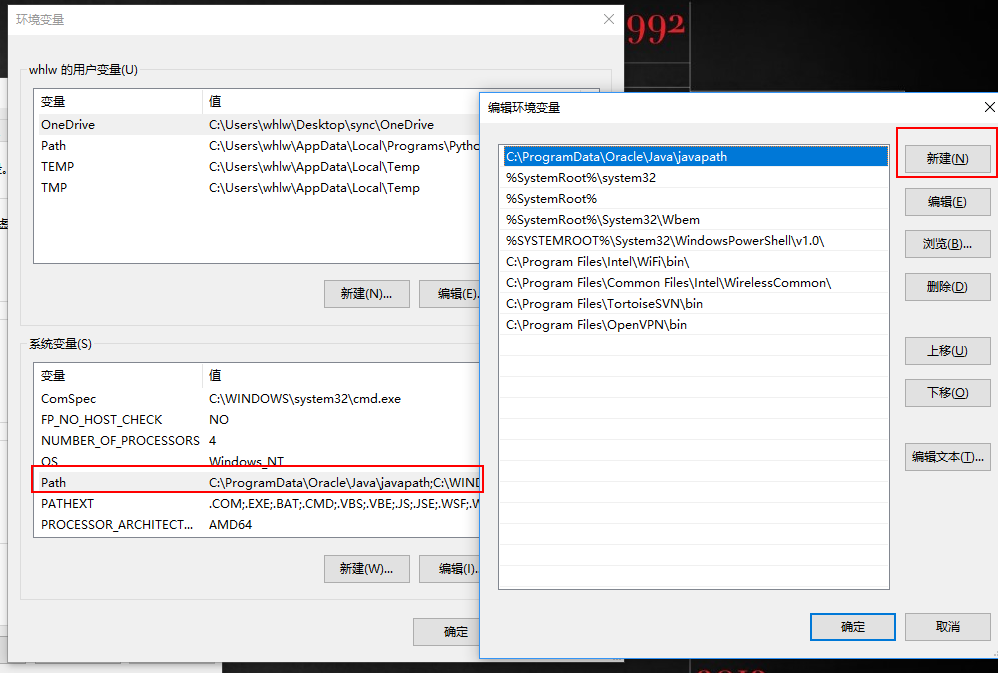
Task: Select PROCESSOR_ARCHITECT... system variable row
Action: pos(257,525)
